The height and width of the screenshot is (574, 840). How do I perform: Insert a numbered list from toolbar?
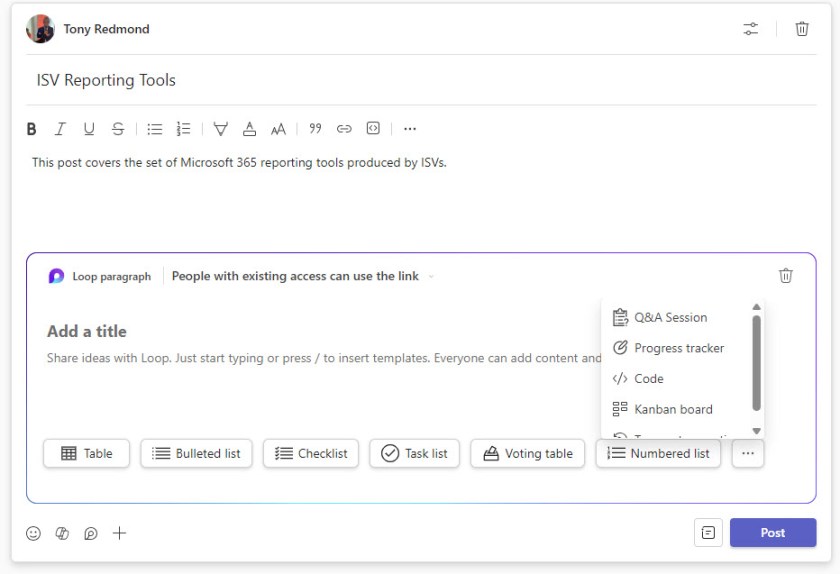click(x=183, y=129)
